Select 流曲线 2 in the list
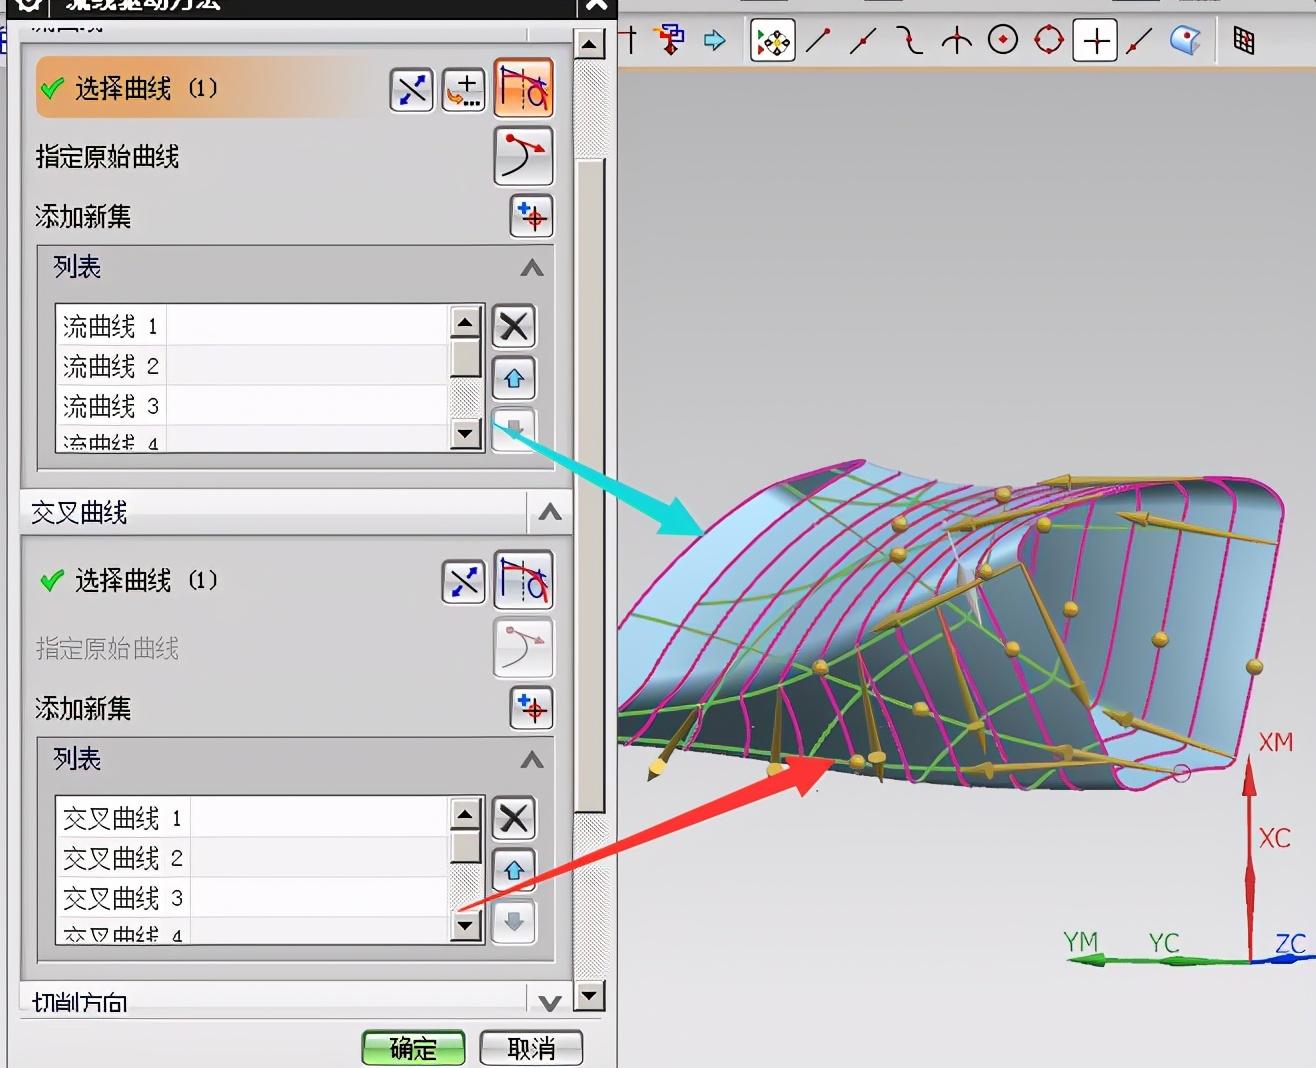Image resolution: width=1316 pixels, height=1068 pixels. pos(110,366)
